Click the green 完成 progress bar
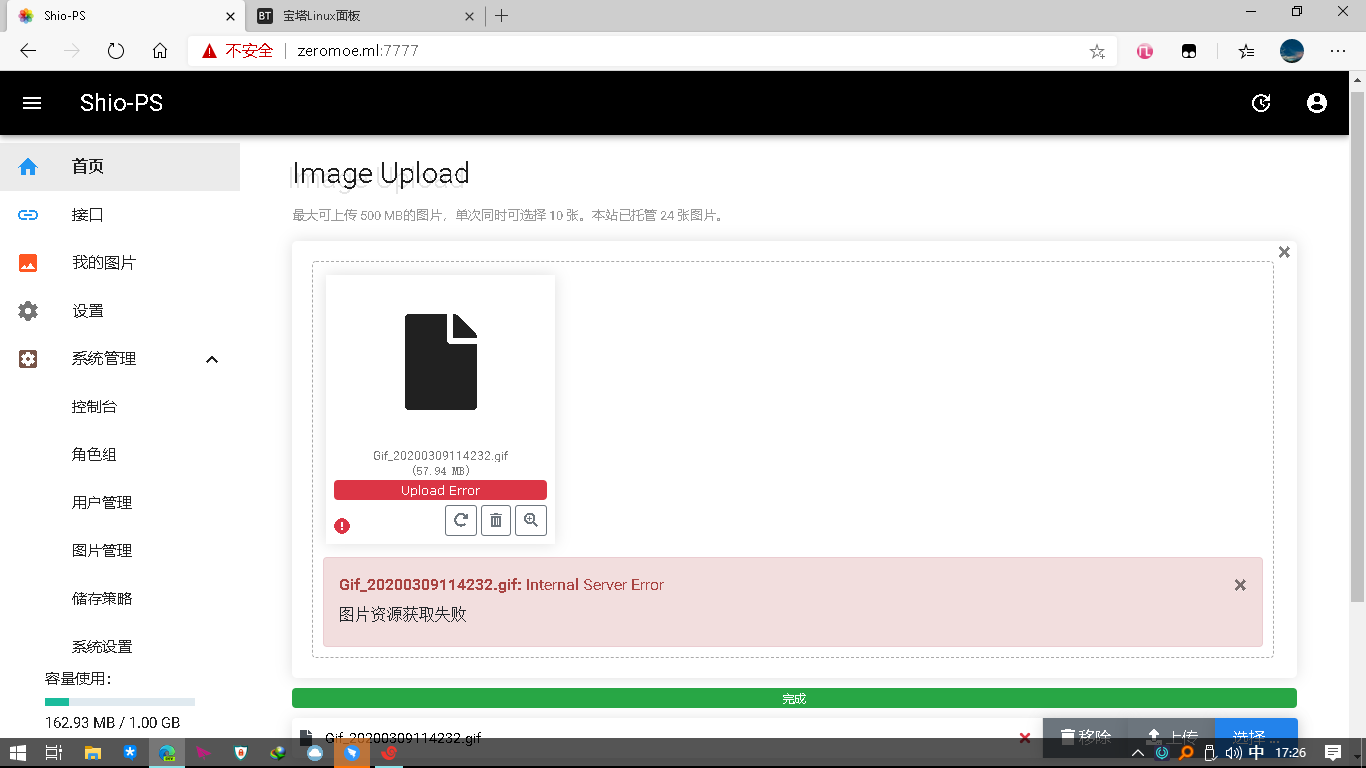The width and height of the screenshot is (1366, 768). (x=794, y=698)
